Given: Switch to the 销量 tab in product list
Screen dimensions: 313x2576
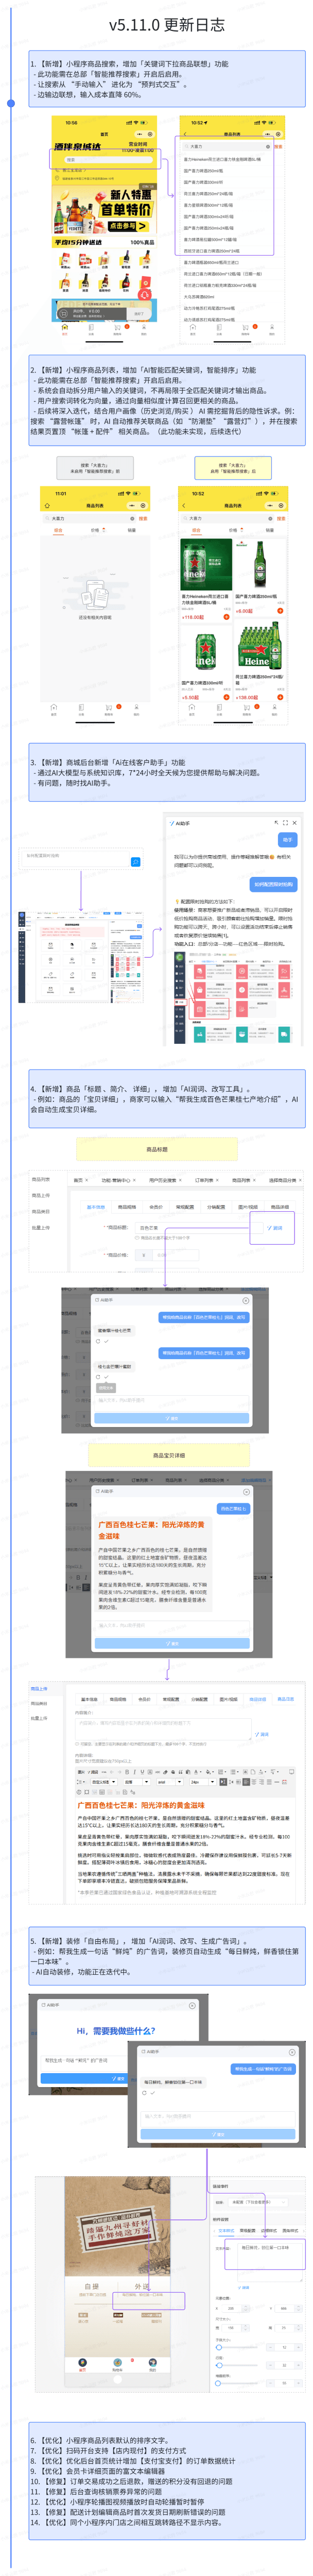Looking at the screenshot, I should (269, 530).
